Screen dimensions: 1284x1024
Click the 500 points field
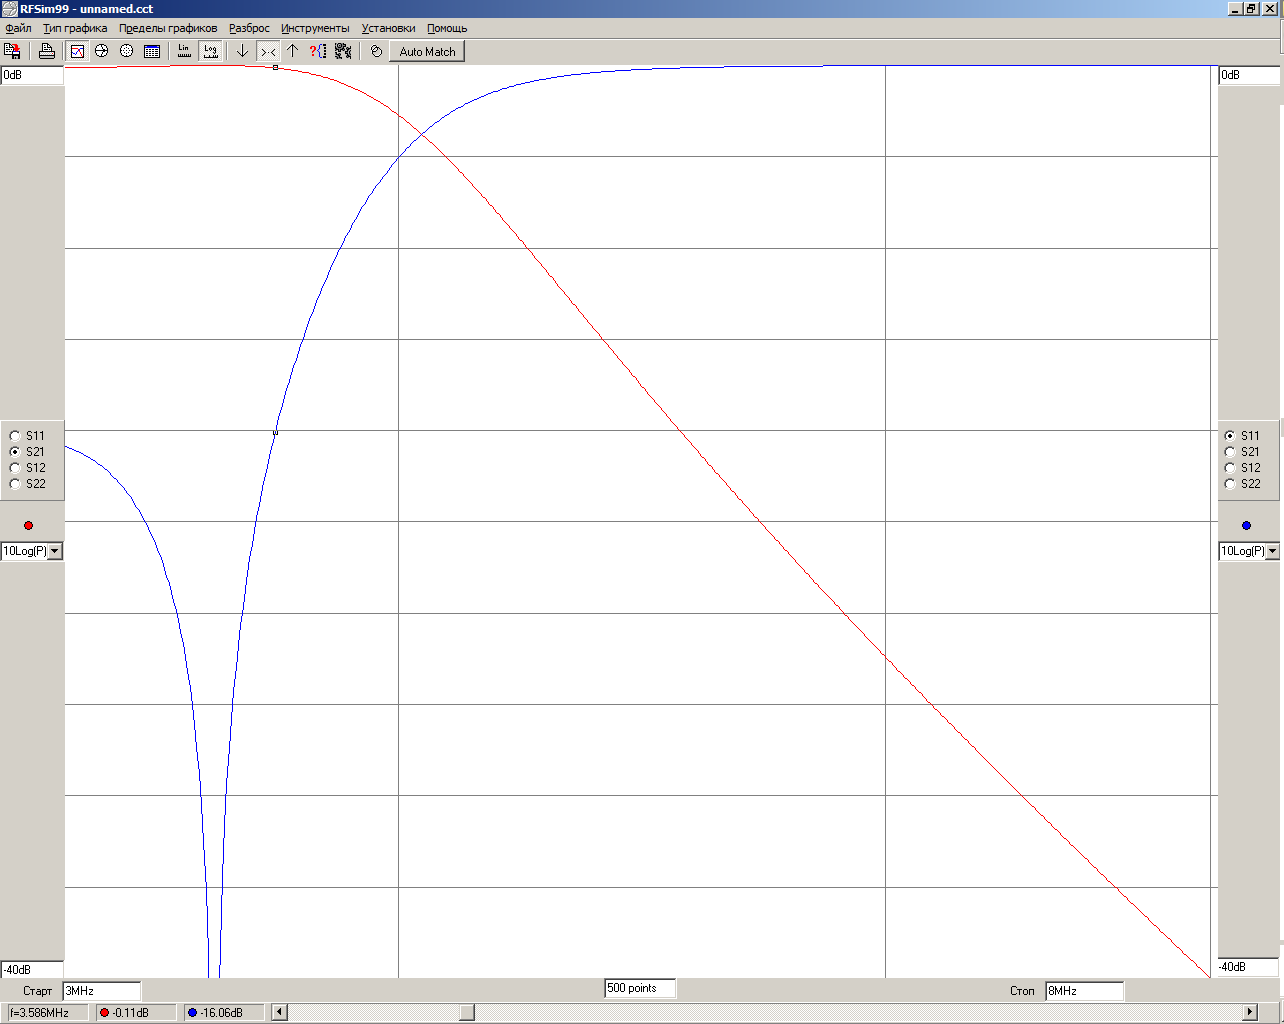pos(640,988)
